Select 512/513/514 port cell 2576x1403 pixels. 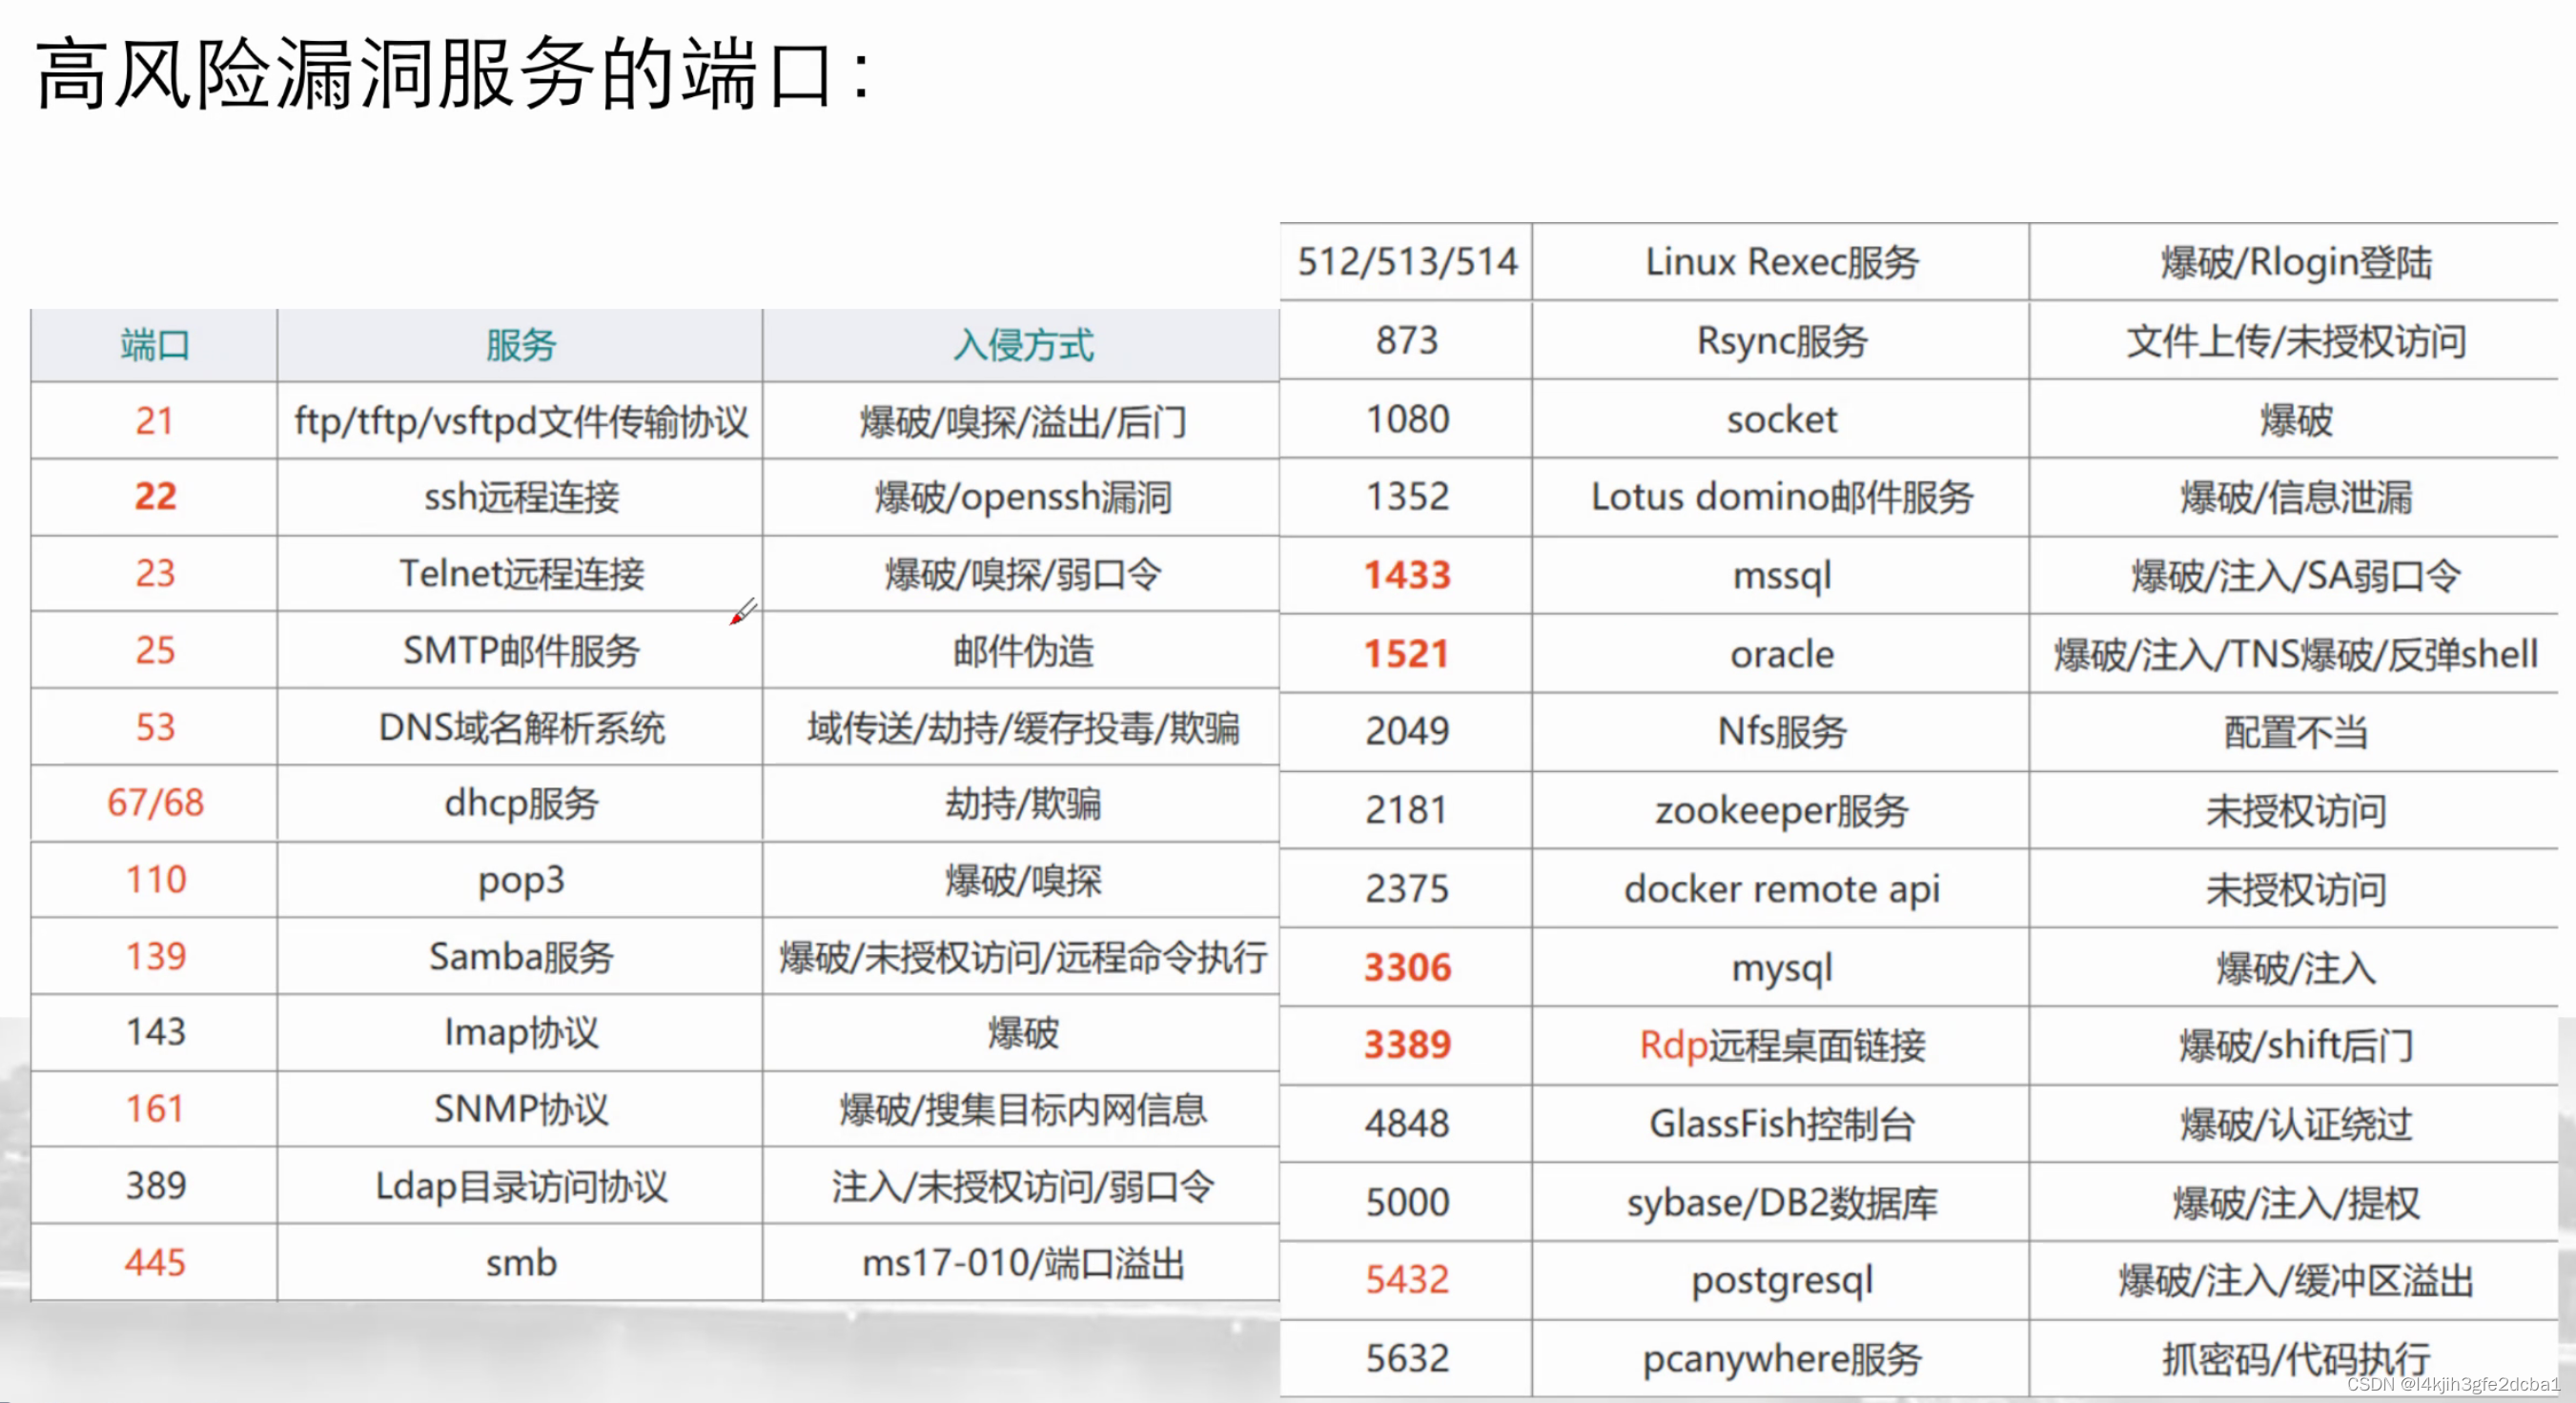tap(1407, 262)
